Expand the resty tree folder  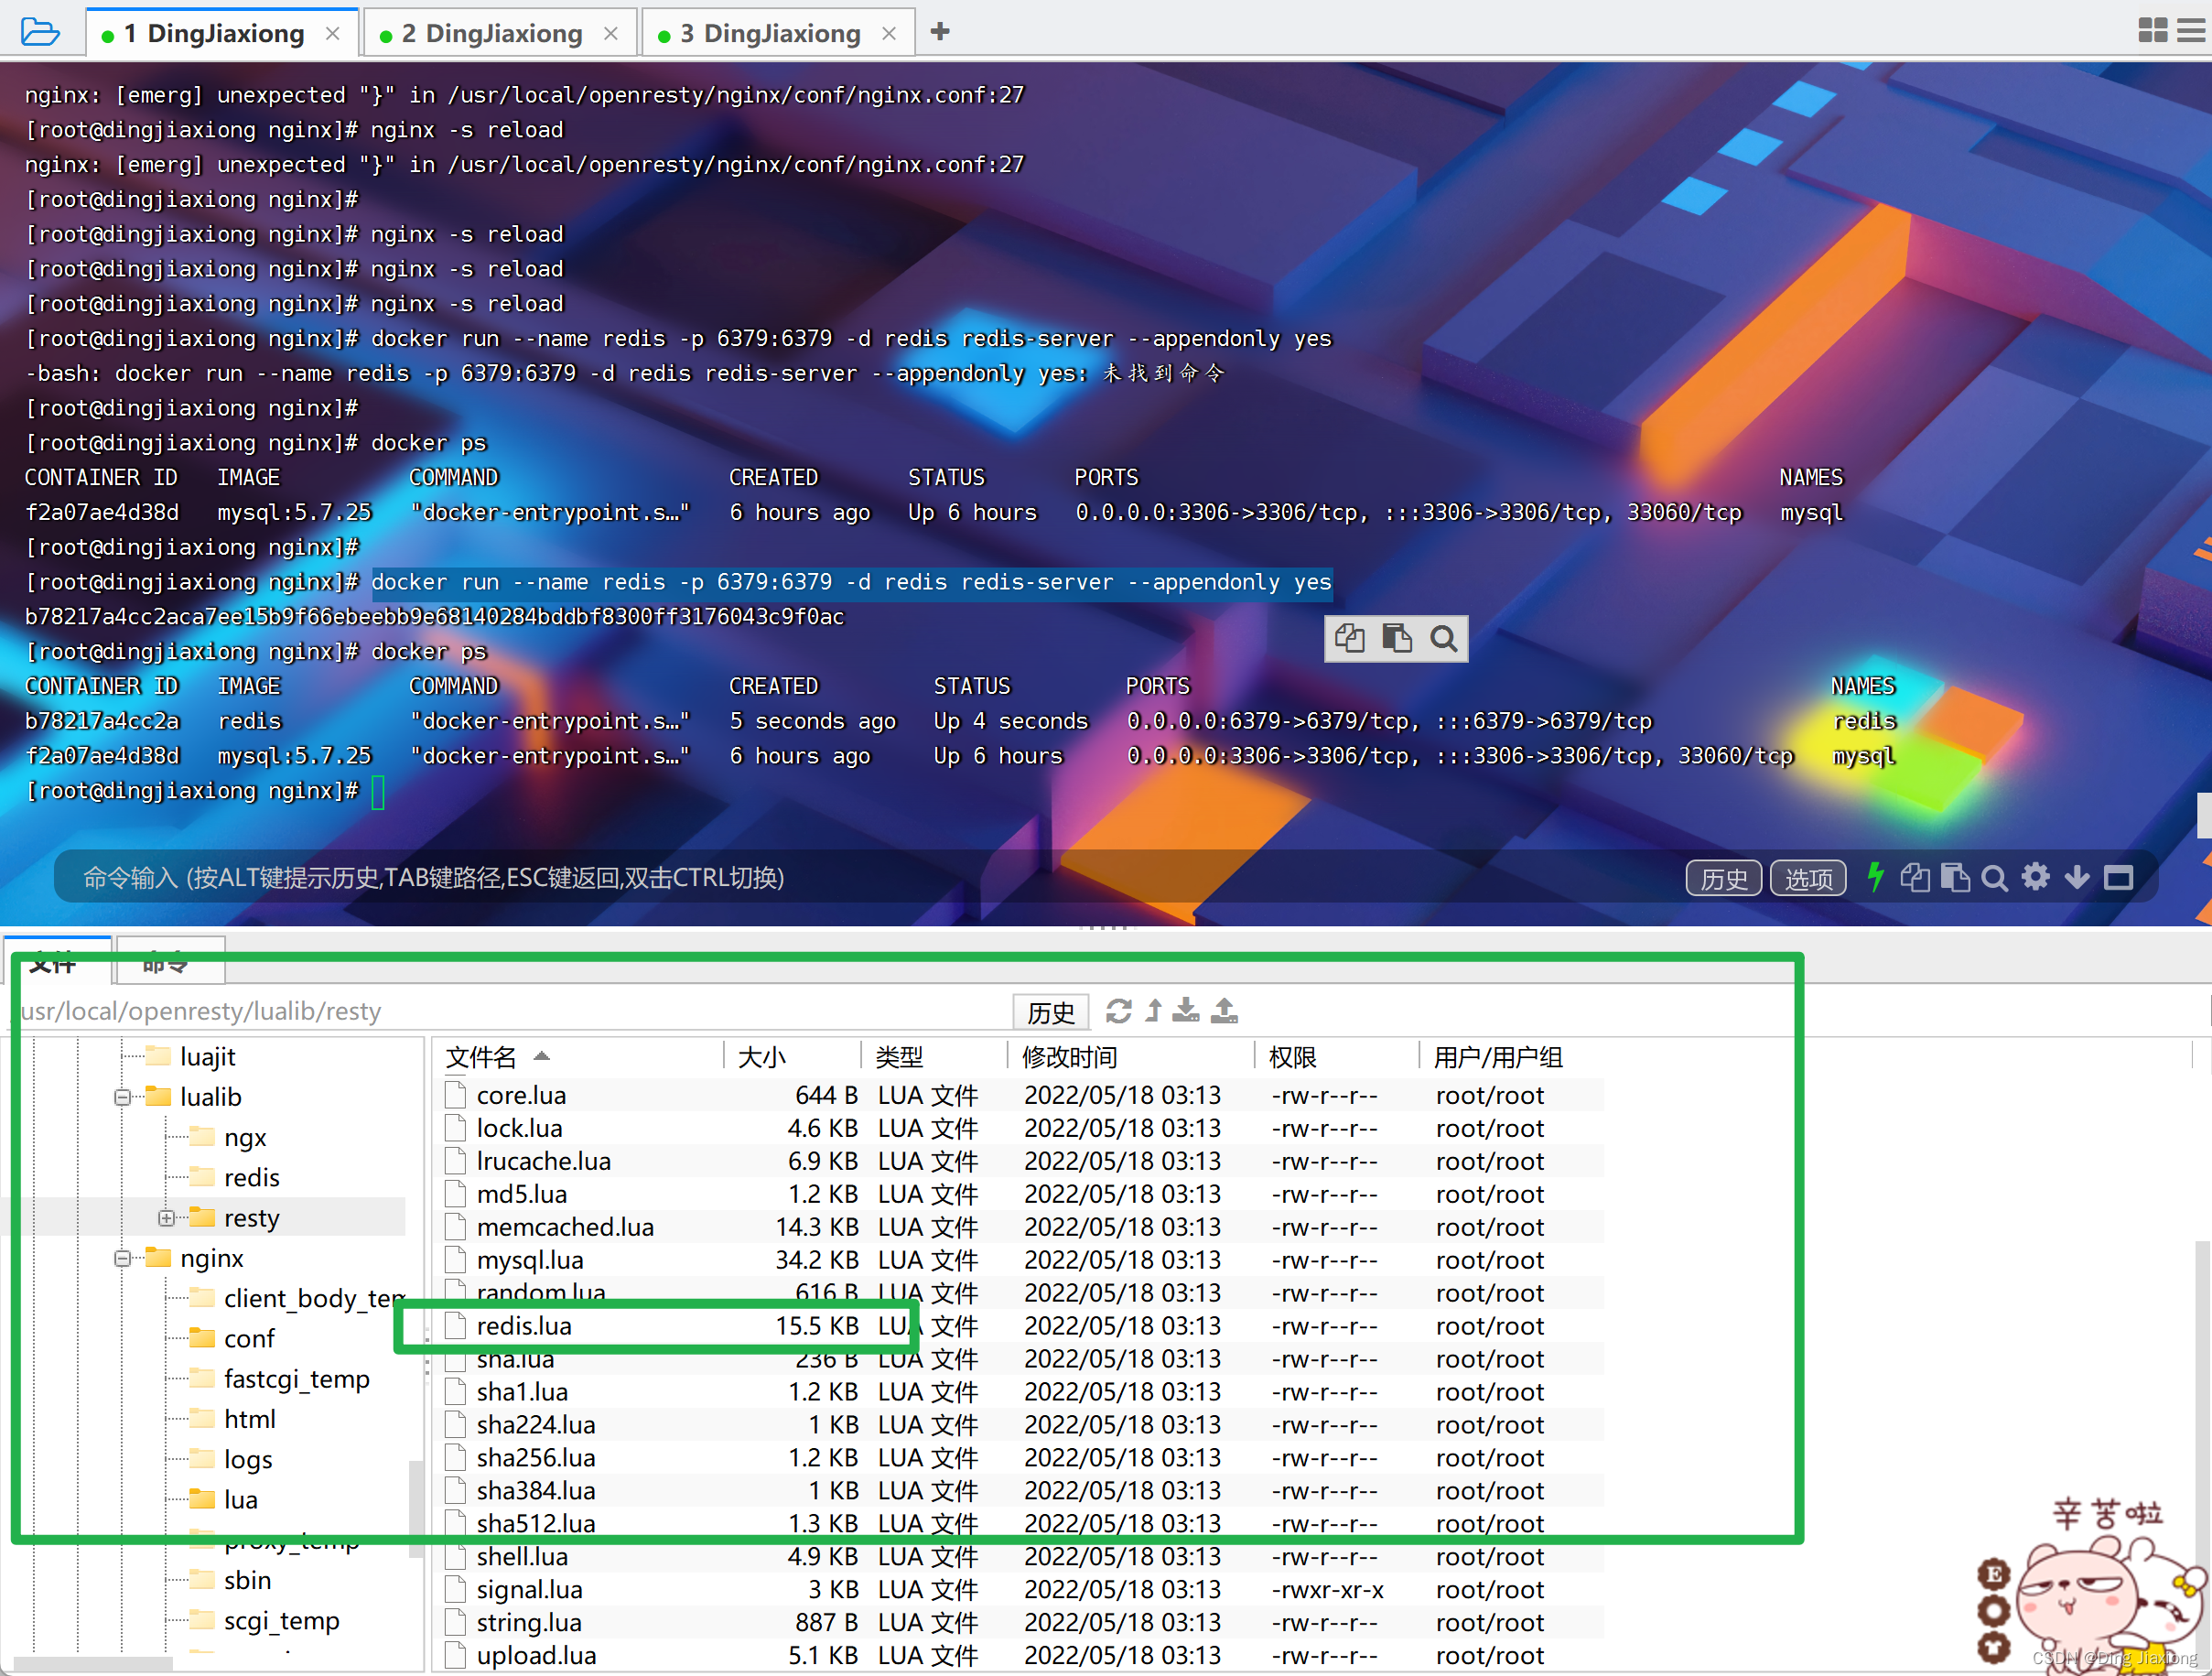tap(166, 1218)
